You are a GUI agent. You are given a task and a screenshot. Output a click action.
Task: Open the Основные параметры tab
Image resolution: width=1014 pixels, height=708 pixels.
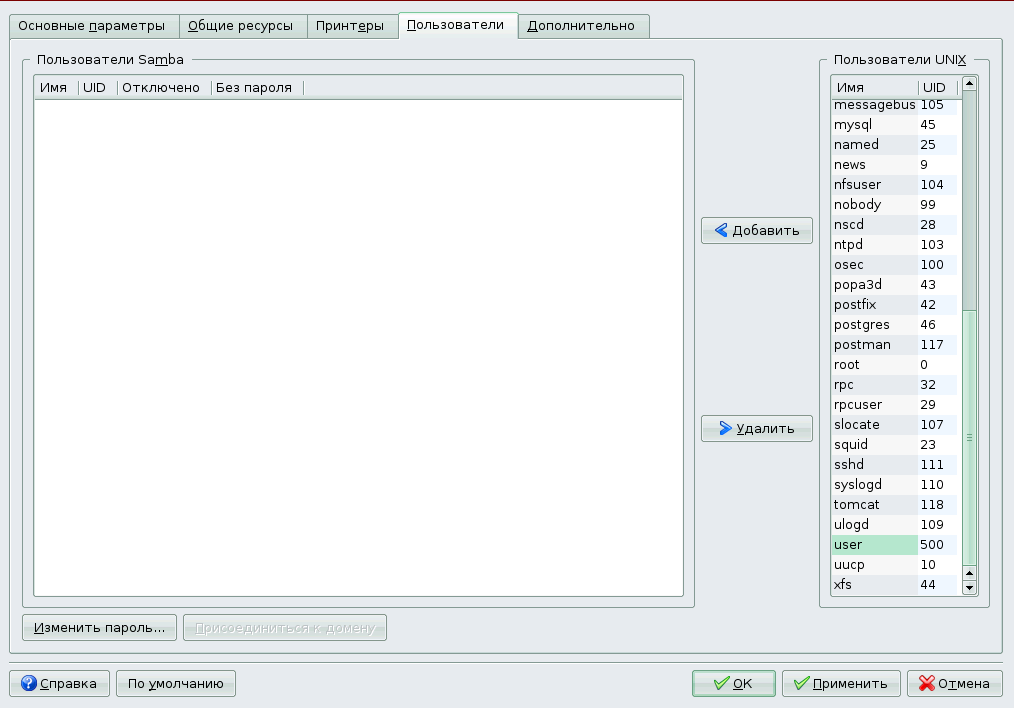[x=93, y=25]
